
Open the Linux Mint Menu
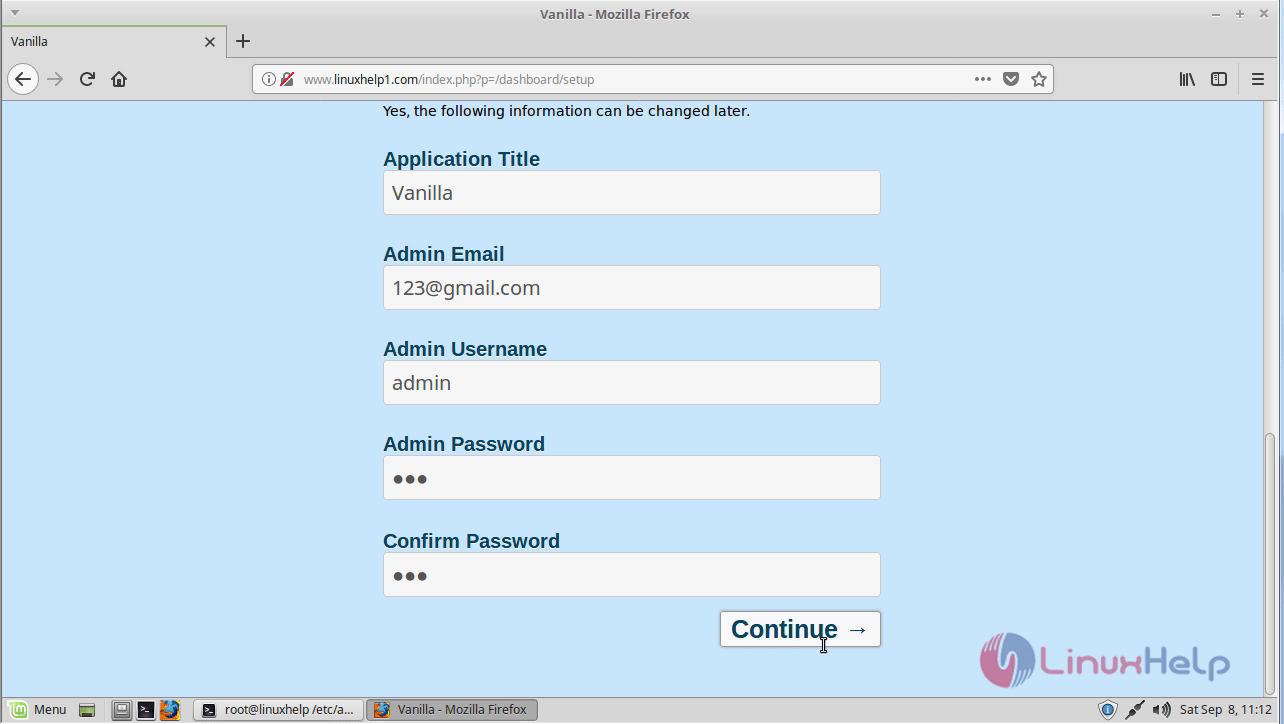pos(40,710)
